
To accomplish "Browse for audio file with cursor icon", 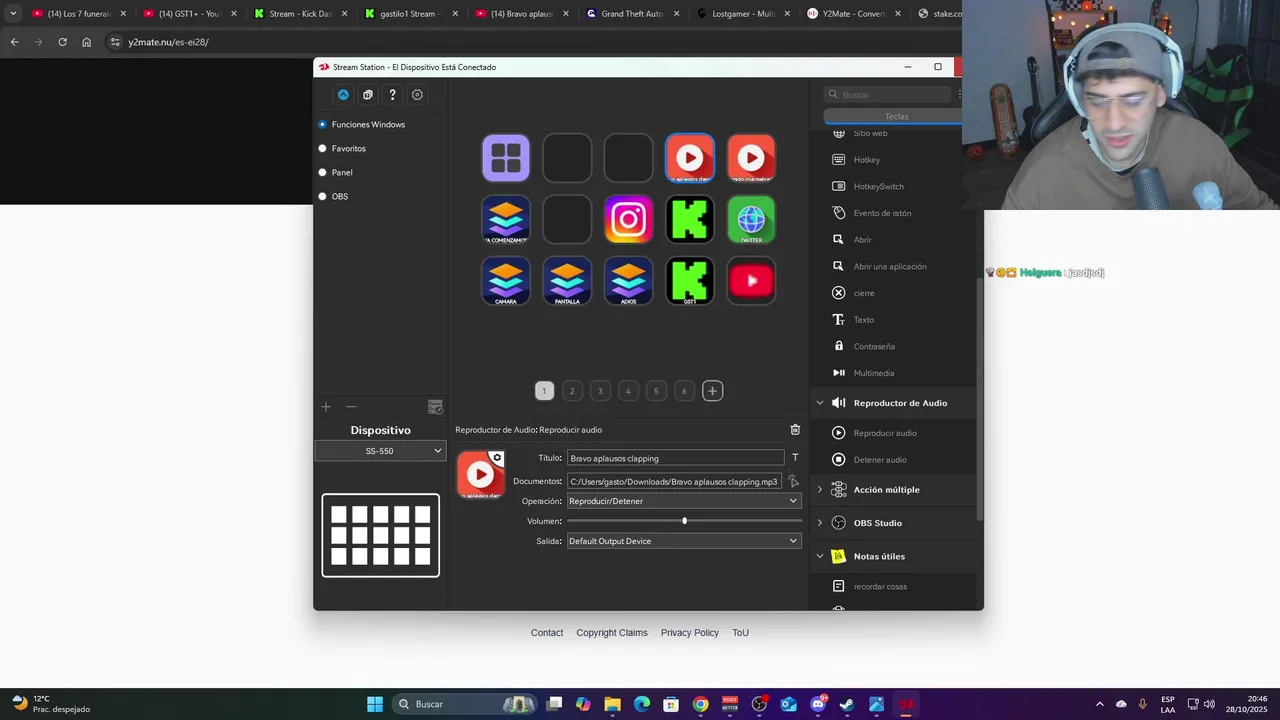I will tap(794, 481).
